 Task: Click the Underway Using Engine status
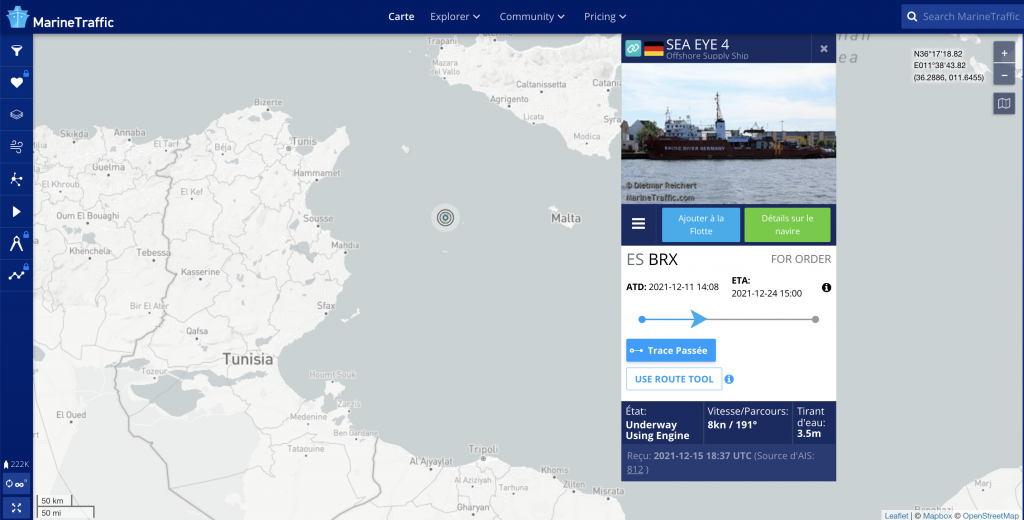click(x=657, y=430)
